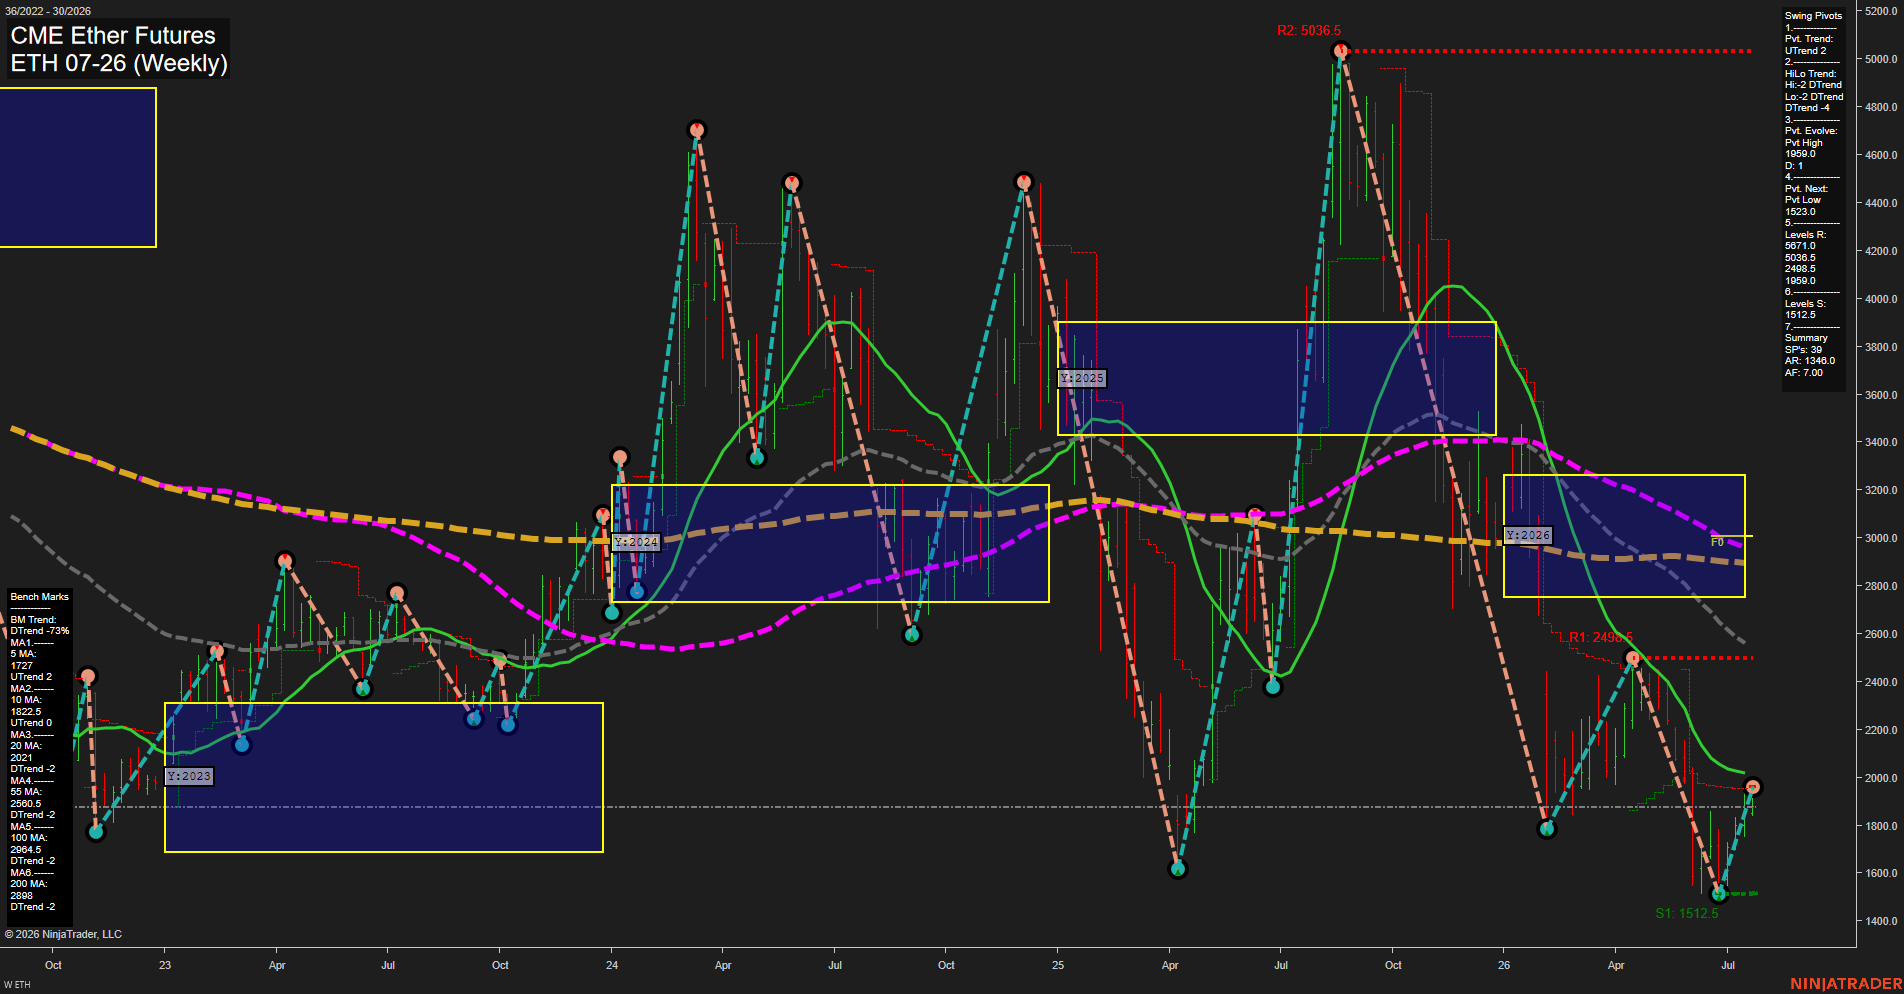Click the ETH 07-26 (Weekly) subtitle
The width and height of the screenshot is (1904, 994).
[x=119, y=63]
